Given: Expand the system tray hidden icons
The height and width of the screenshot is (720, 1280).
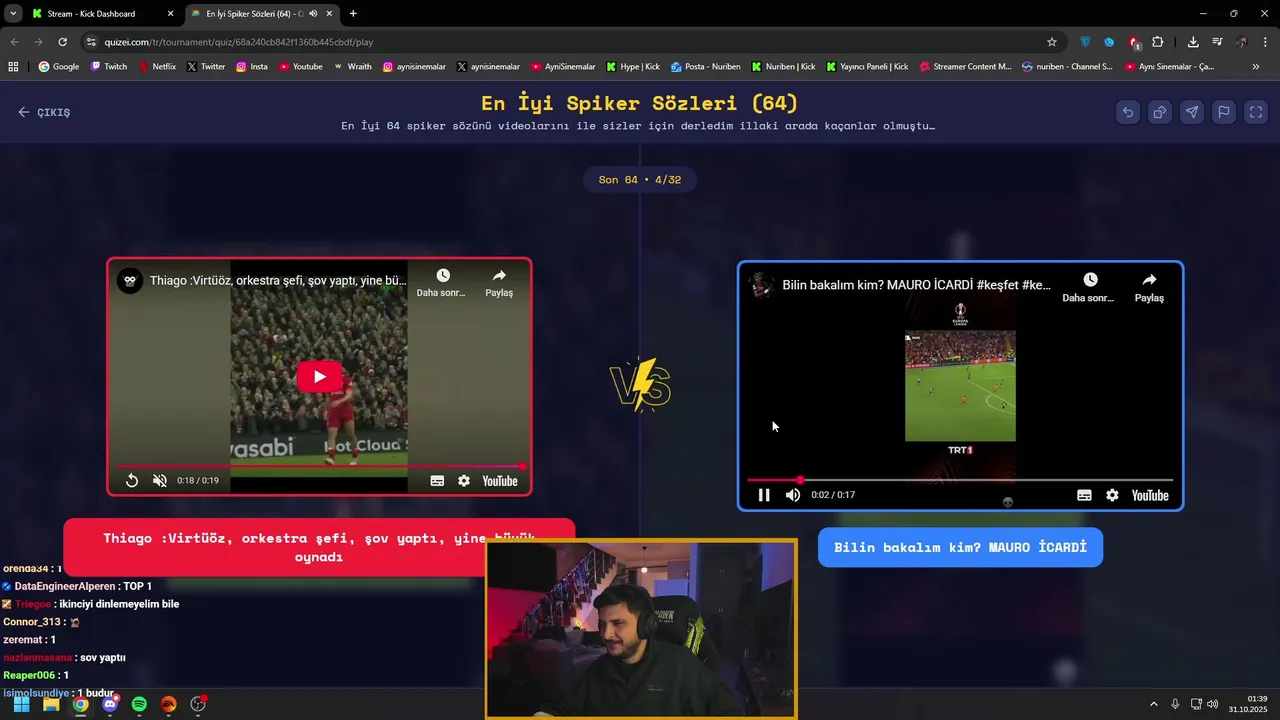Looking at the screenshot, I should [1153, 704].
